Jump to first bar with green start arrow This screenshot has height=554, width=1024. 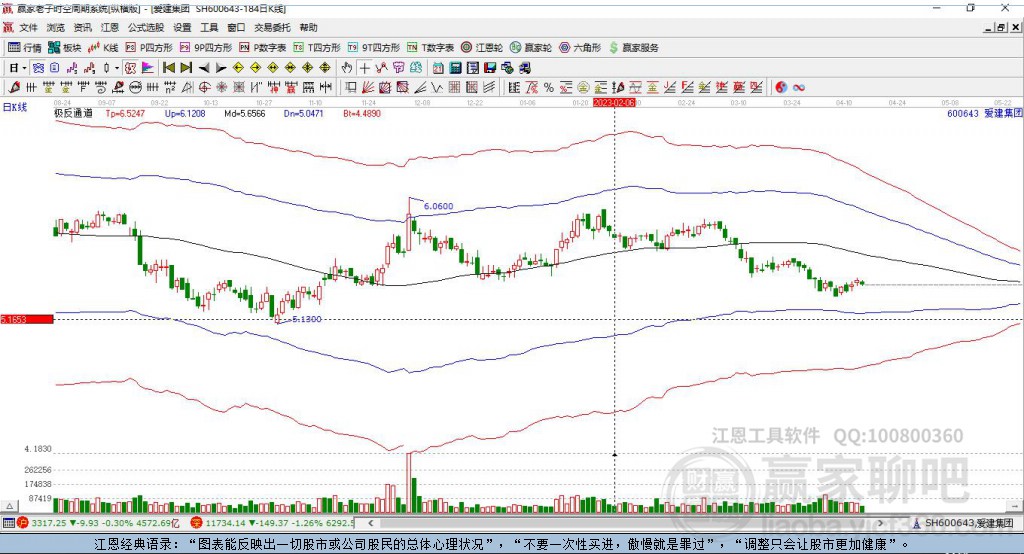pyautogui.click(x=168, y=68)
